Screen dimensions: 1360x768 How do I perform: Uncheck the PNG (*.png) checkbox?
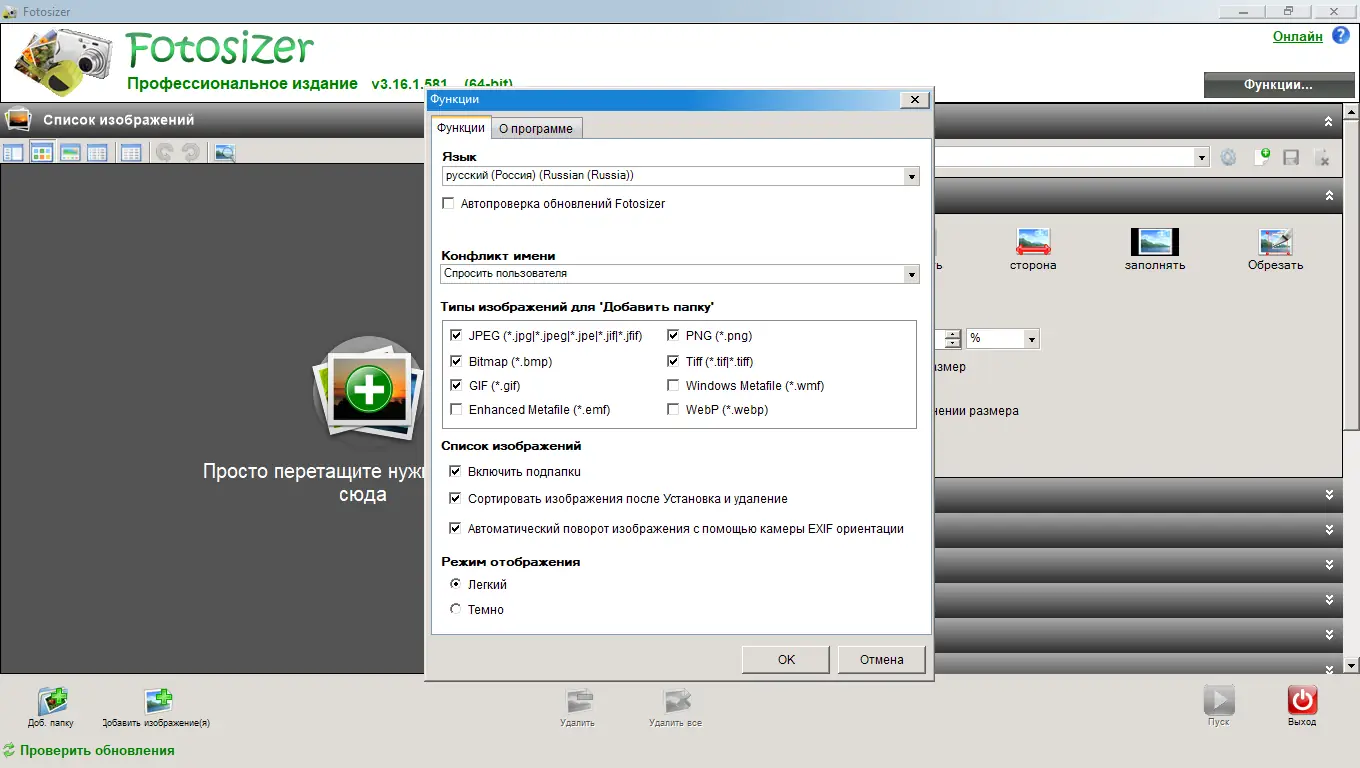(x=673, y=336)
